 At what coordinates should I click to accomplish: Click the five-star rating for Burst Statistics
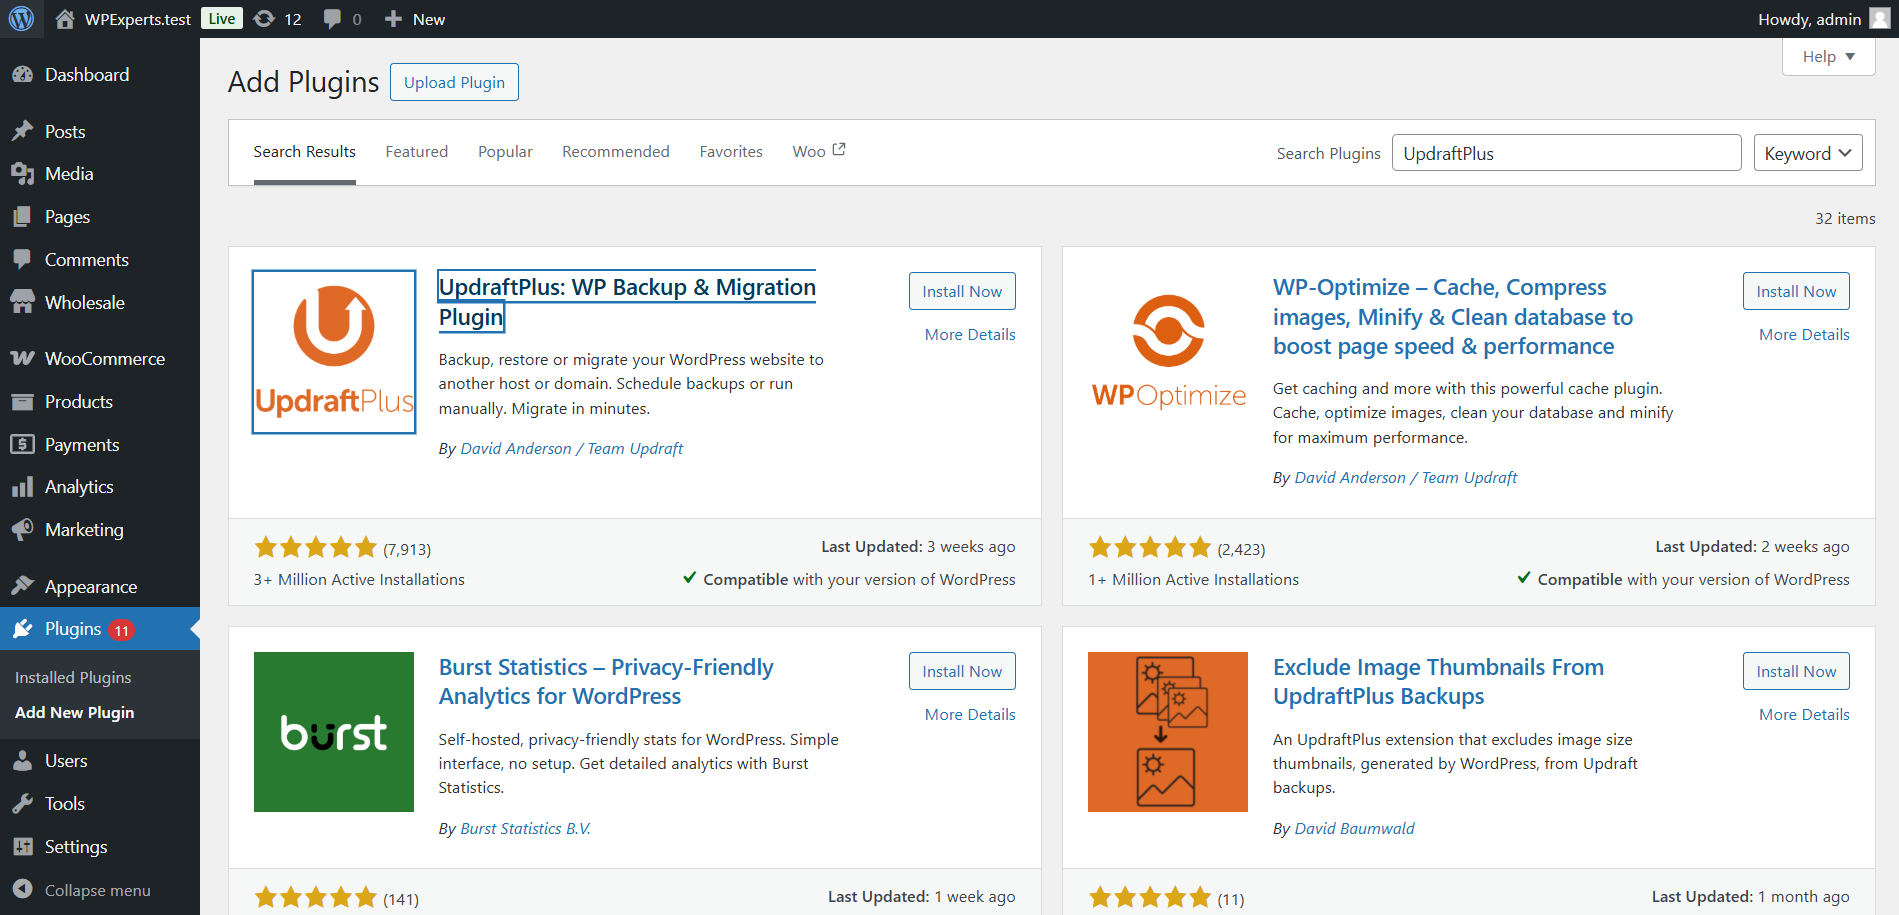(315, 897)
